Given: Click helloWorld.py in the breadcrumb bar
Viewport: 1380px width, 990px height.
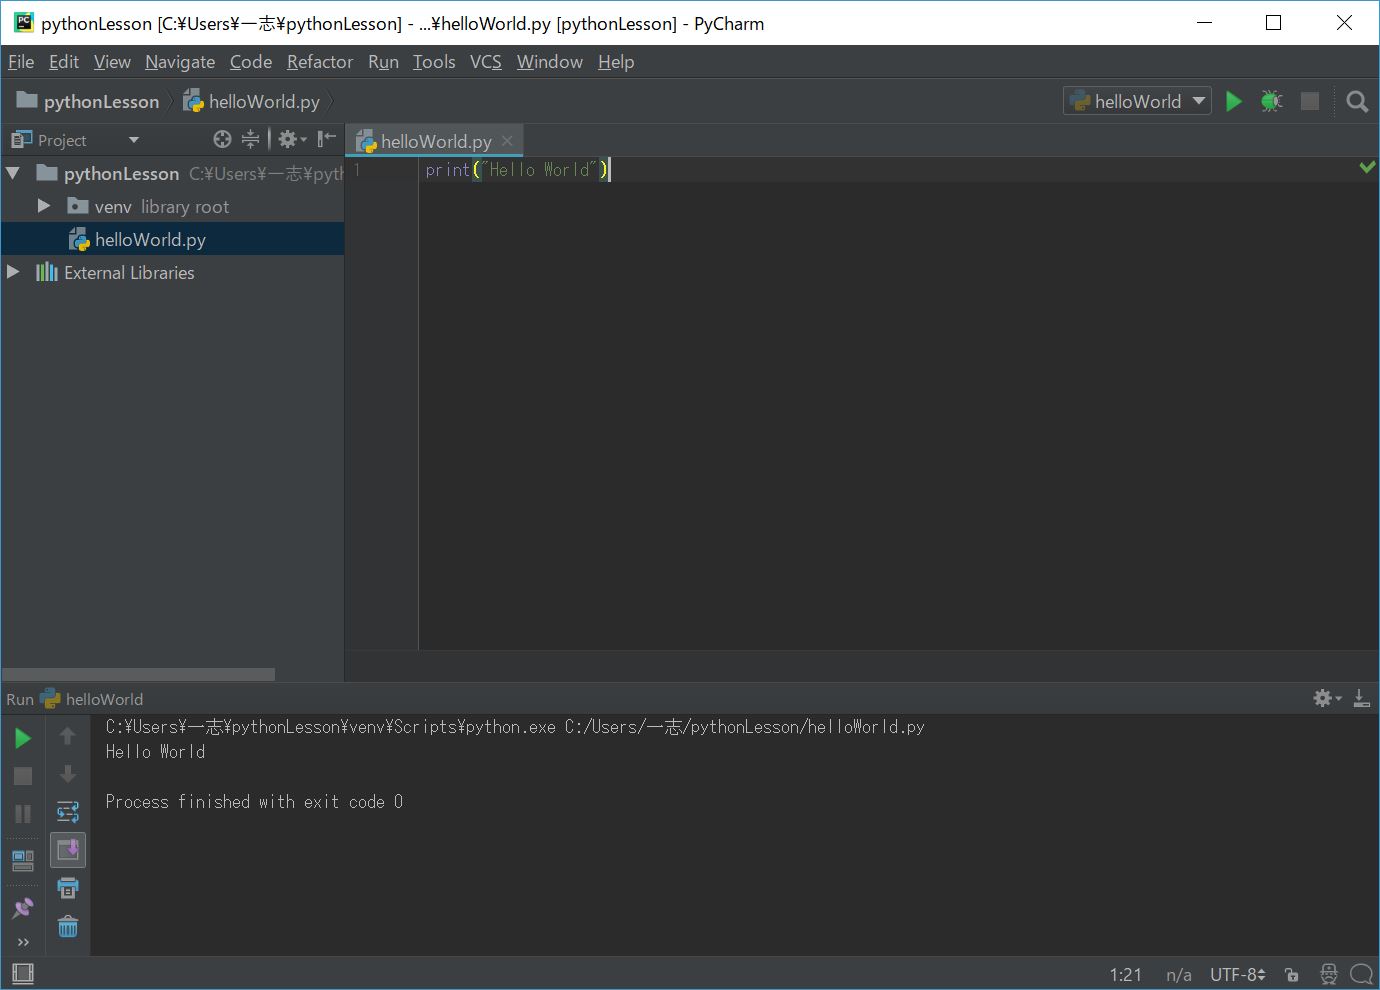Looking at the screenshot, I should tap(252, 101).
